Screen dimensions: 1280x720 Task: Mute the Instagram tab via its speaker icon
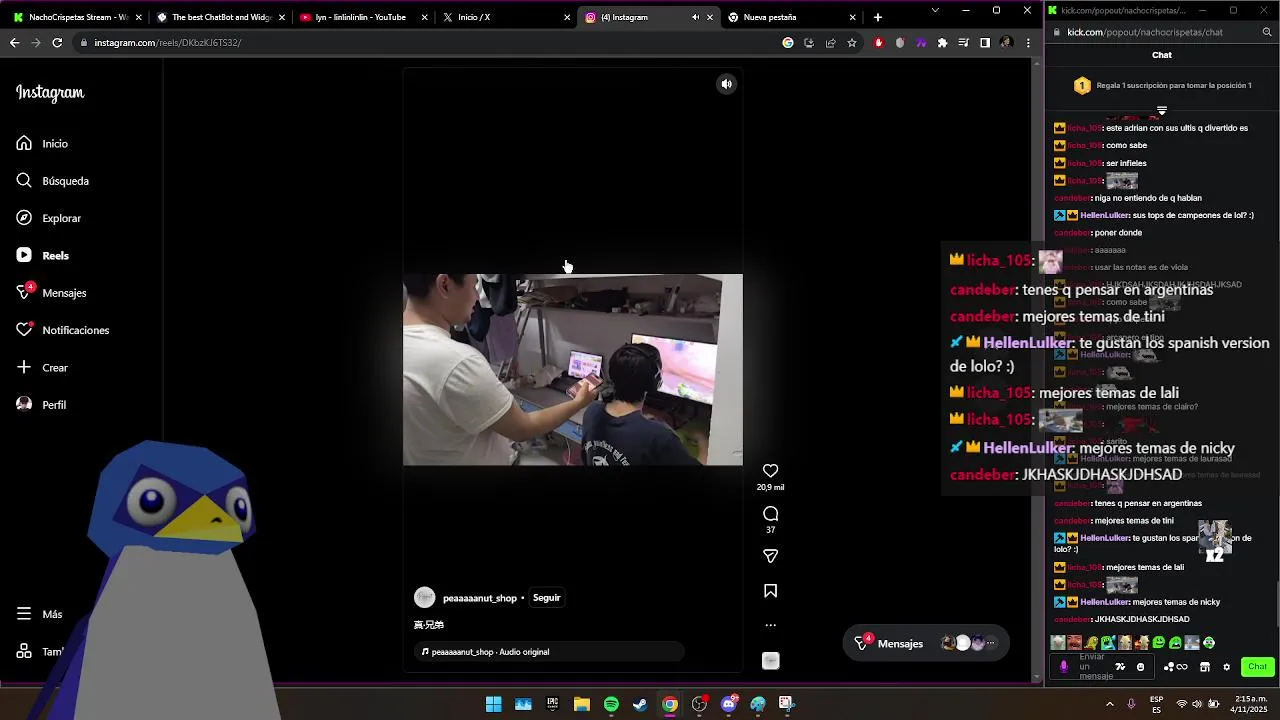click(695, 17)
